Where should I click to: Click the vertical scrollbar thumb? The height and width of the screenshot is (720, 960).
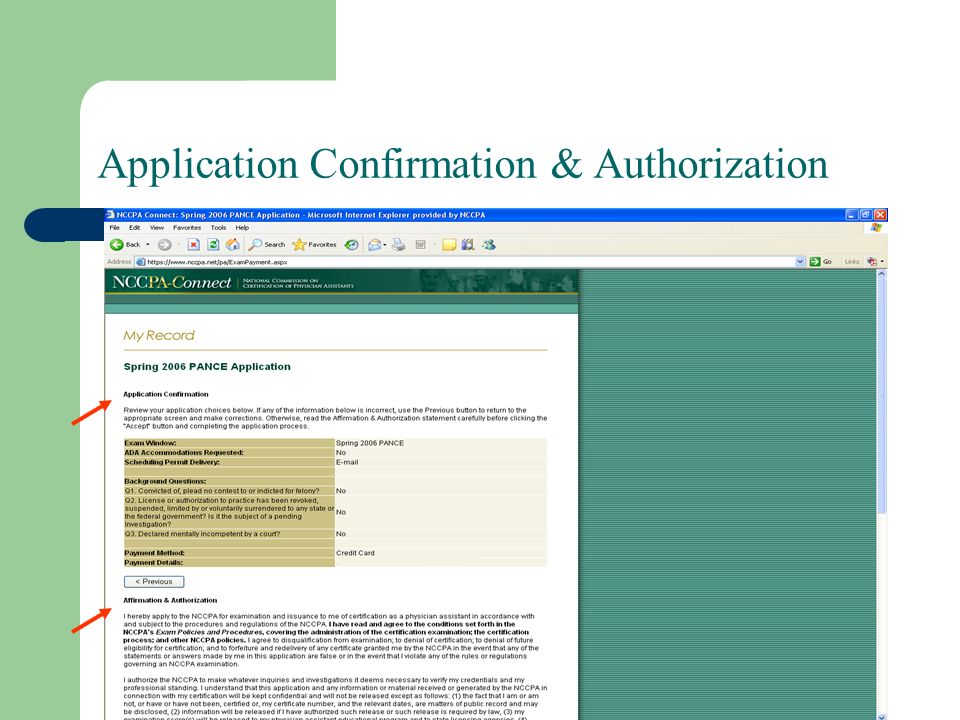pyautogui.click(x=882, y=397)
